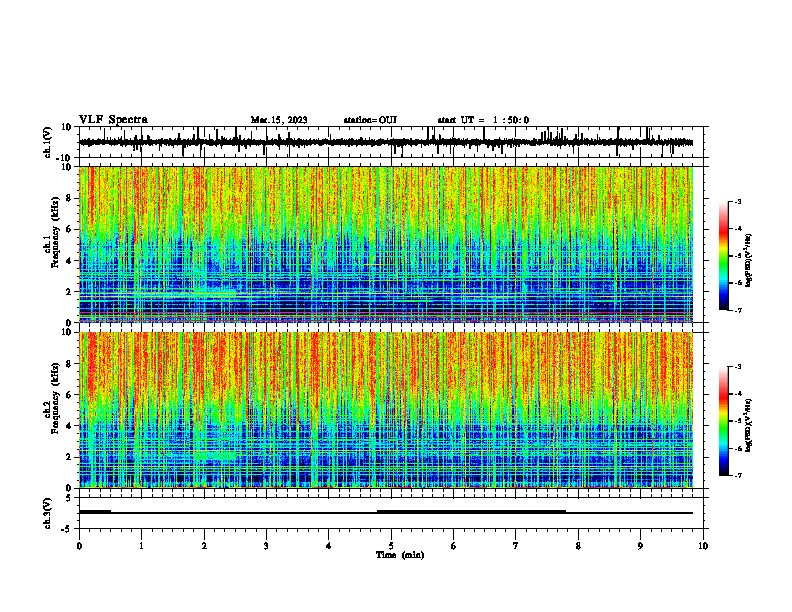Click the date 'Mar.15, 2023' label
Viewport: 792px width, 612px height.
279,120
